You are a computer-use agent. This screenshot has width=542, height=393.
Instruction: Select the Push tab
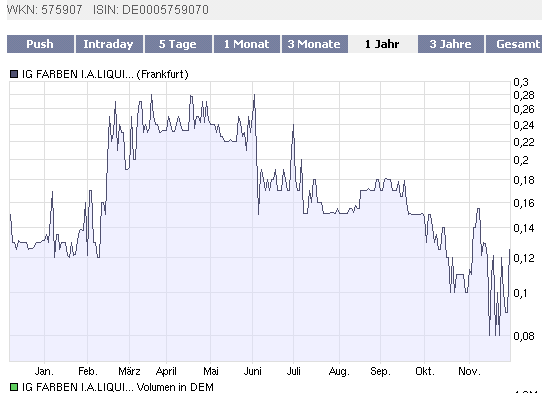pyautogui.click(x=40, y=44)
